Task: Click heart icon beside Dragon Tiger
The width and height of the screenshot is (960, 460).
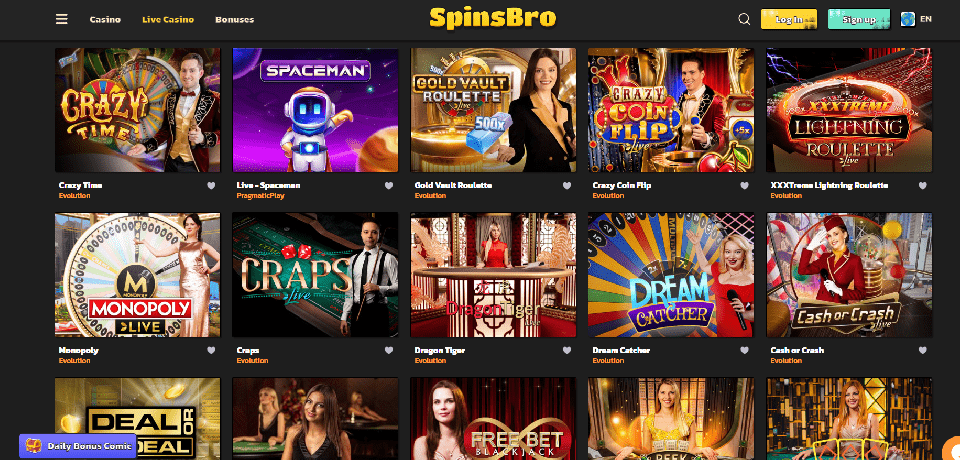Action: 567,350
